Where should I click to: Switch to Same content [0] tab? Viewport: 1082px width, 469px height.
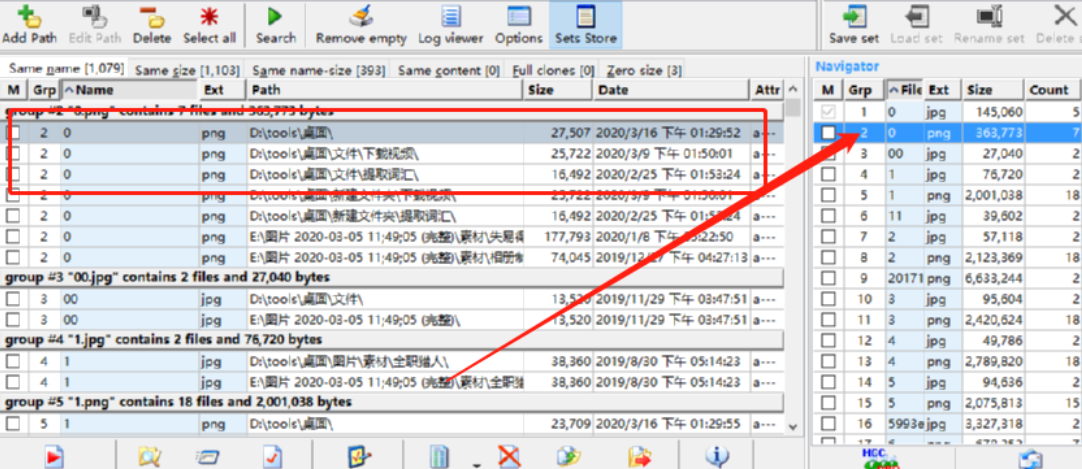(x=449, y=70)
